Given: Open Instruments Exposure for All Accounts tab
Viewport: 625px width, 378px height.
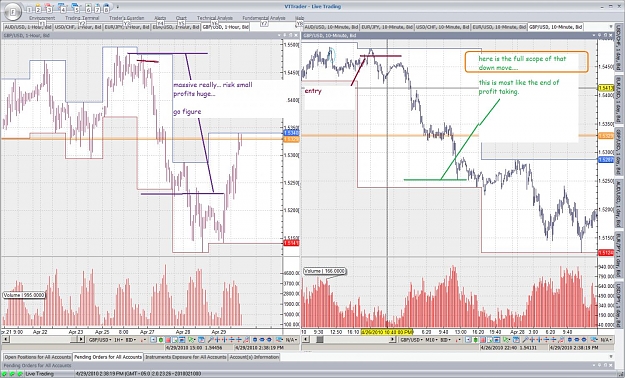Looking at the screenshot, I should [x=185, y=357].
